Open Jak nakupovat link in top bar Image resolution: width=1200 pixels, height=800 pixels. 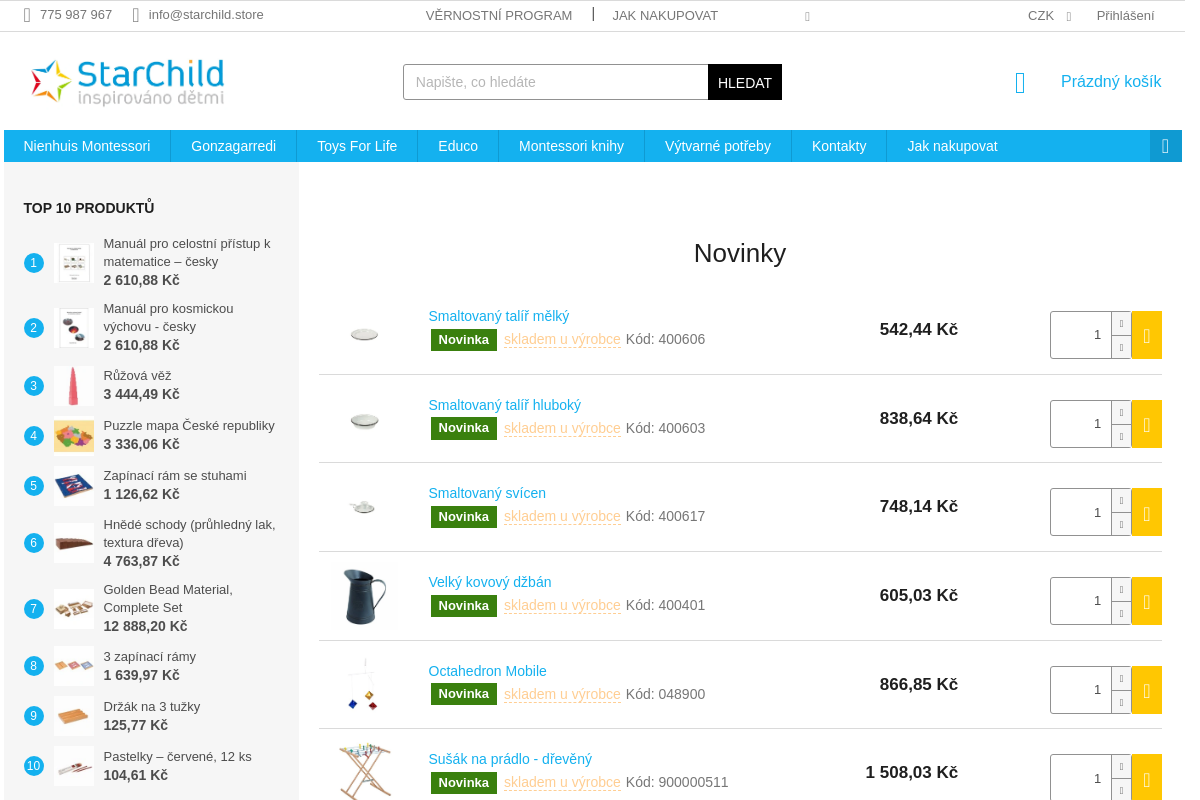[665, 15]
